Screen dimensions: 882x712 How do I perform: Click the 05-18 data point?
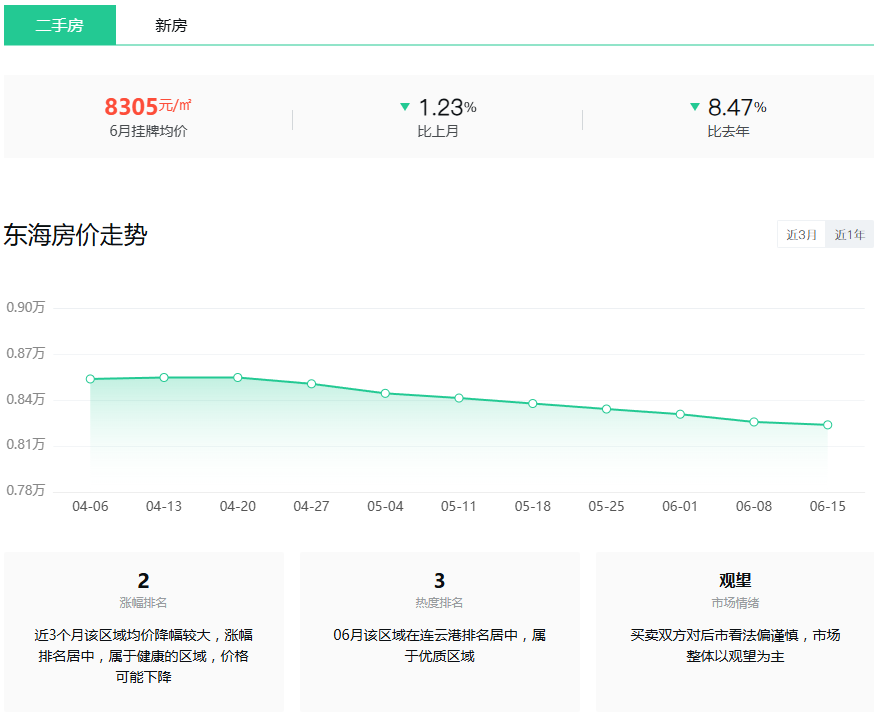click(533, 403)
